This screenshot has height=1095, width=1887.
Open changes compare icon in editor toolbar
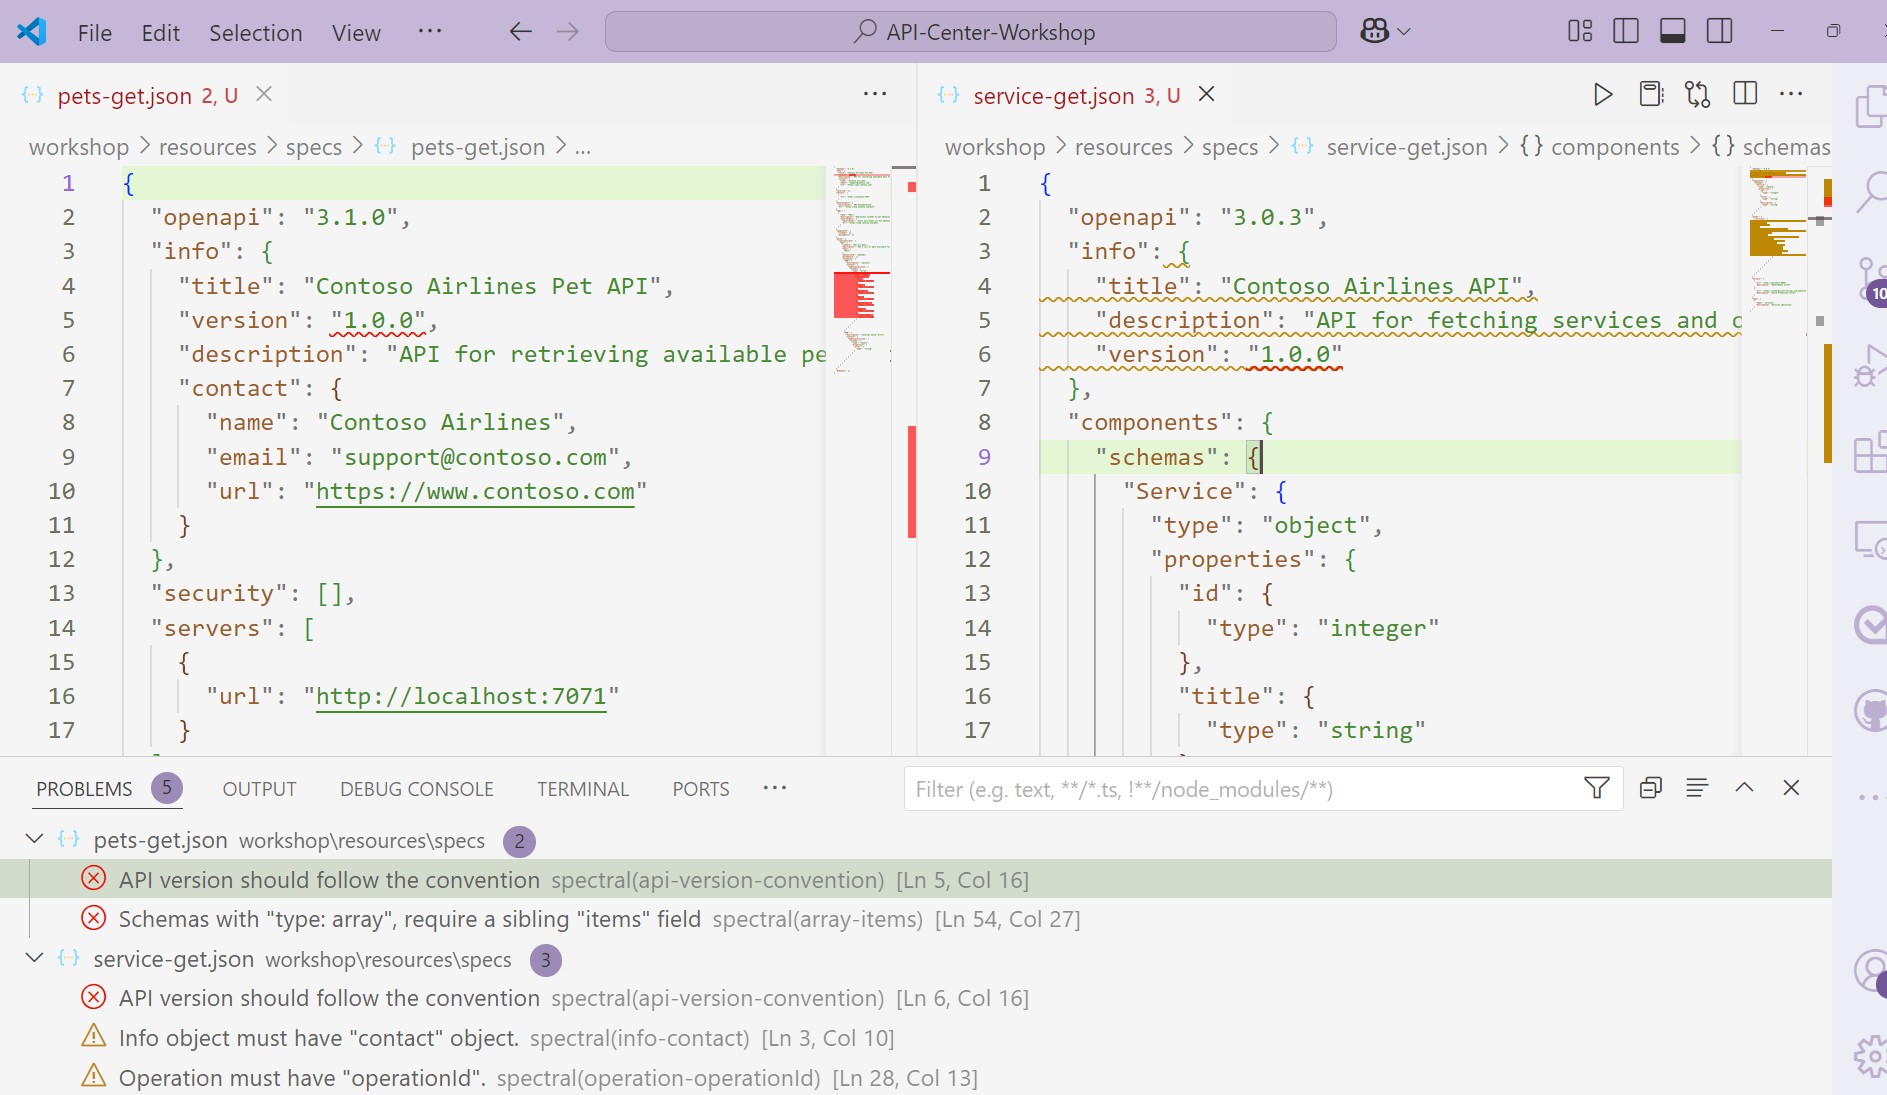point(1697,94)
